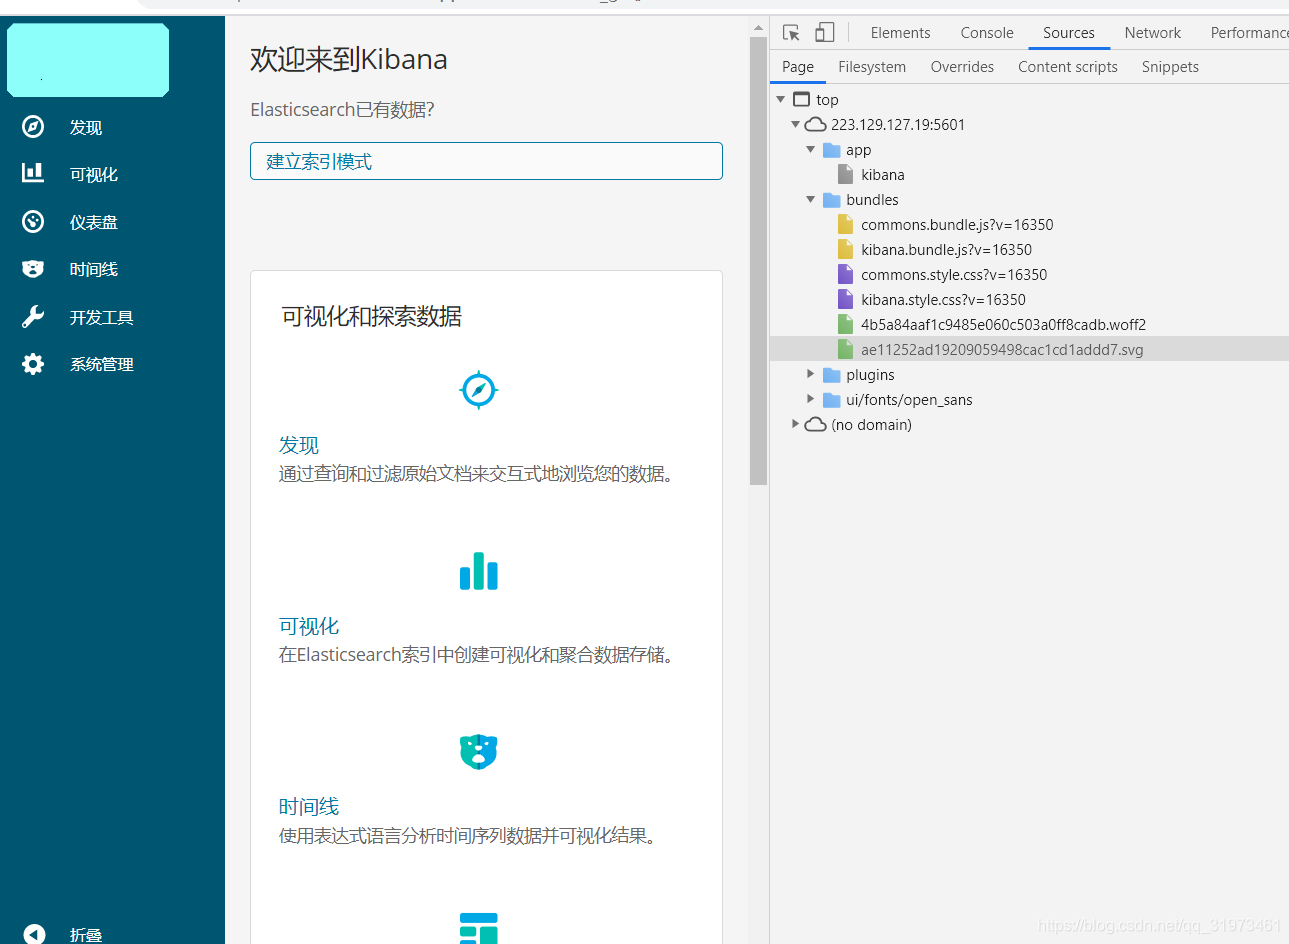
Task: Click ui/fonts/open_sans folder icon
Action: (831, 400)
